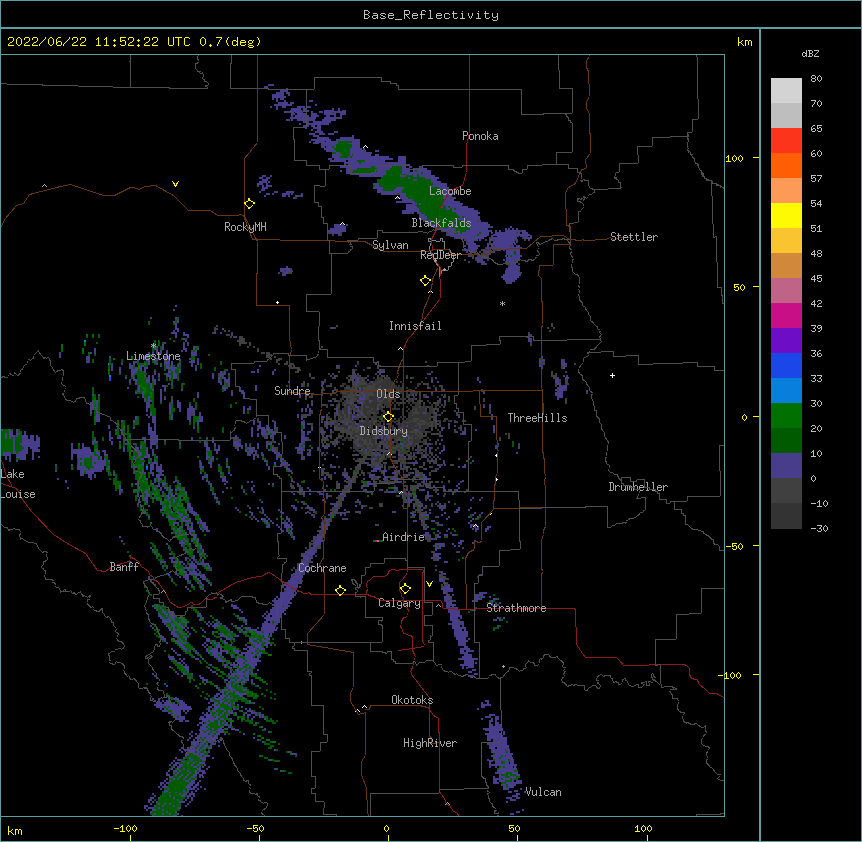The image size is (862, 842).
Task: Click the -100 tick on horizontal axis
Action: tap(126, 829)
